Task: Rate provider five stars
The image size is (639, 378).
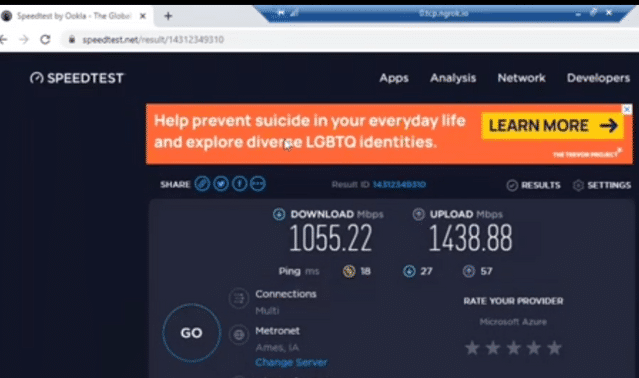Action: (x=554, y=348)
